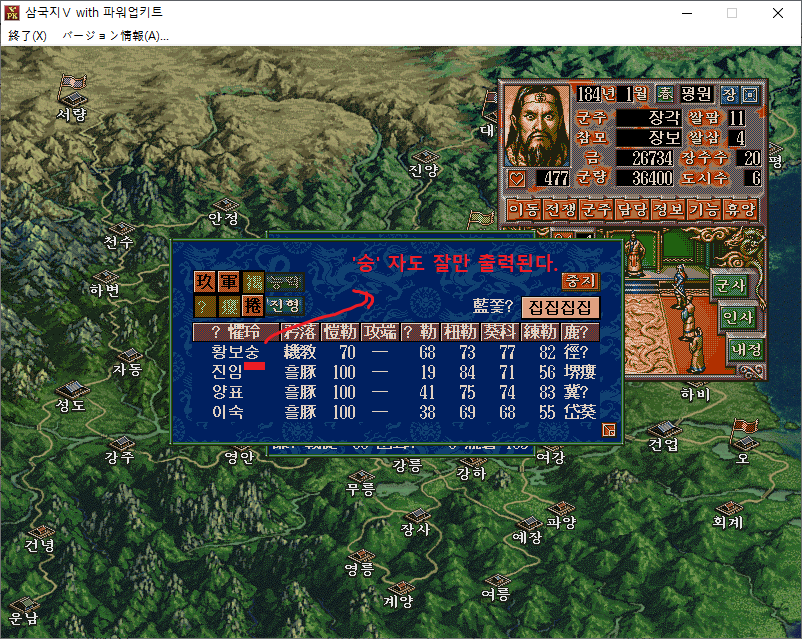Click the ruler portrait of 장각

point(537,126)
